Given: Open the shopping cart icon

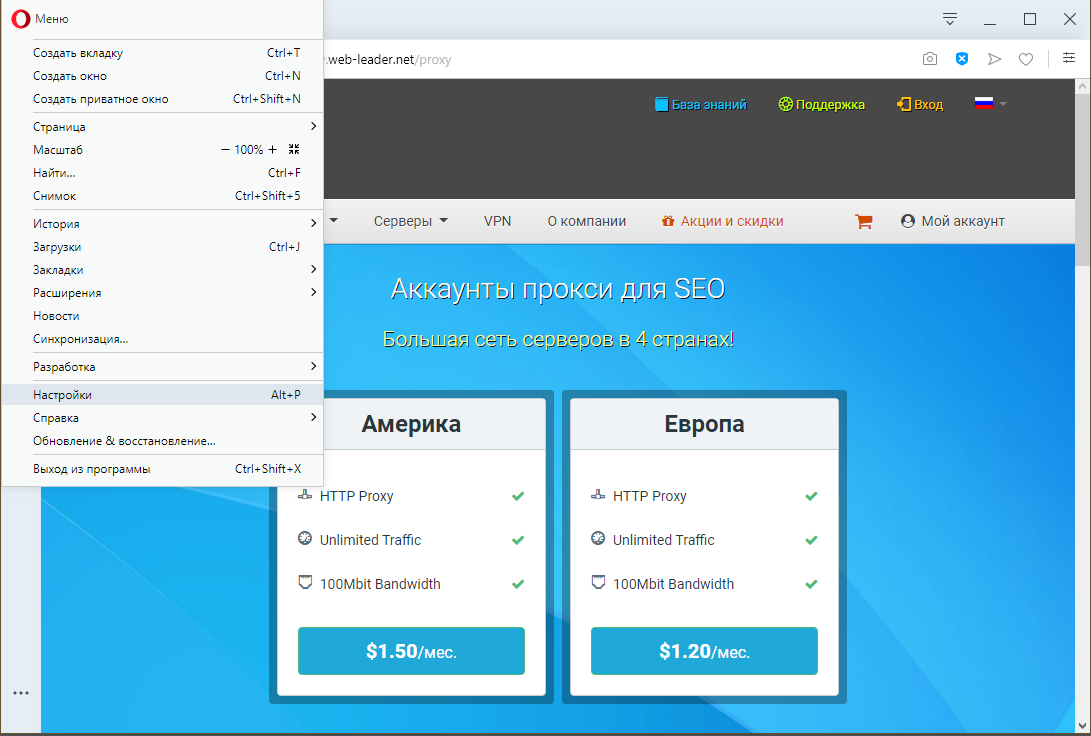Looking at the screenshot, I should coord(864,222).
